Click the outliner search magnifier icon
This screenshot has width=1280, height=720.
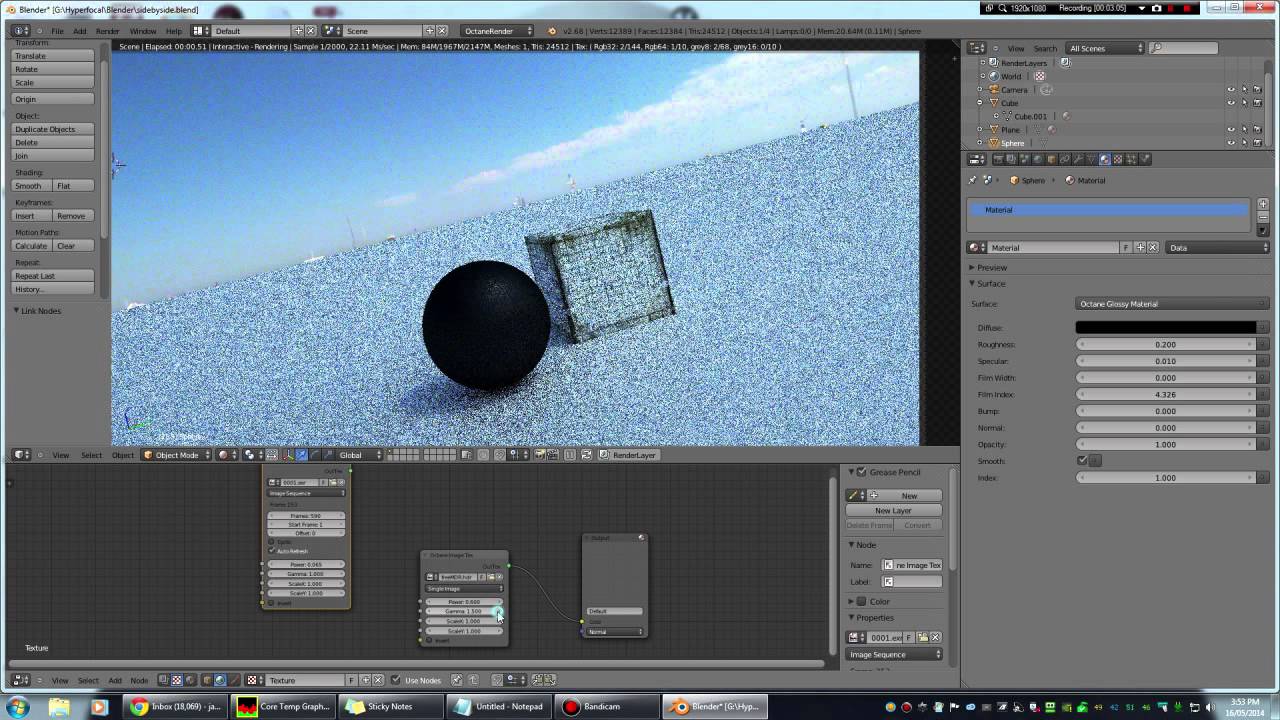[x=1156, y=48]
